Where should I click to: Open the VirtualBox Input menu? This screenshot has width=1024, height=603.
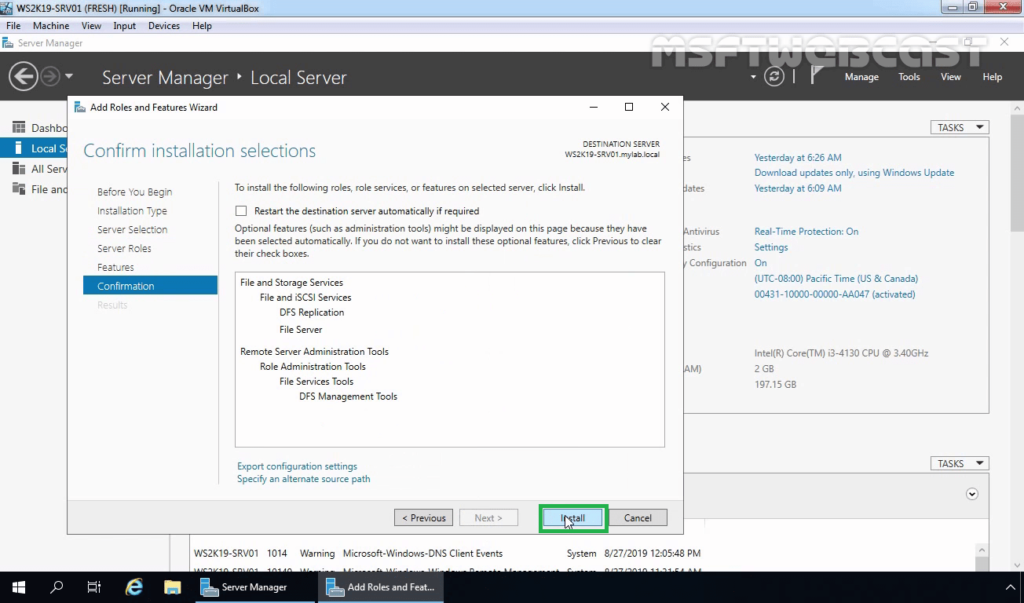[124, 25]
